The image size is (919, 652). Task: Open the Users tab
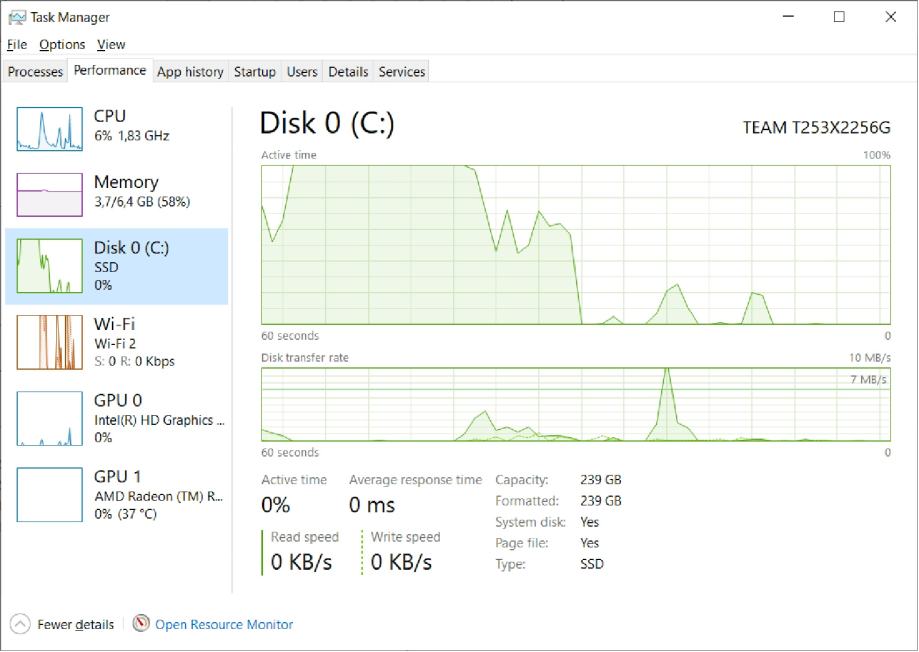pyautogui.click(x=302, y=72)
